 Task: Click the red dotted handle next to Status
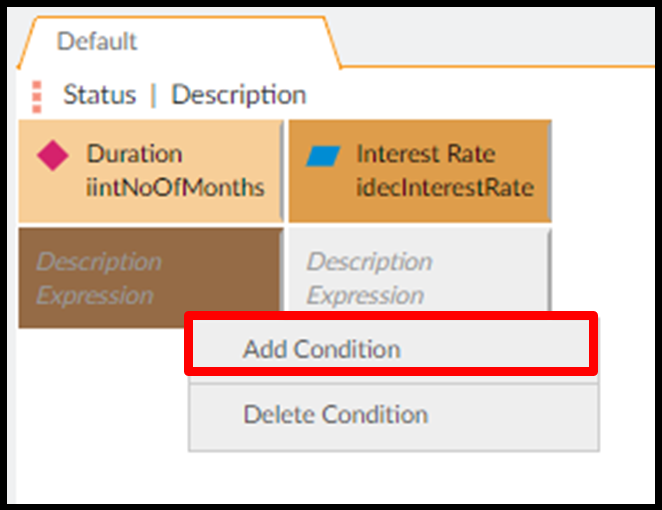37,96
